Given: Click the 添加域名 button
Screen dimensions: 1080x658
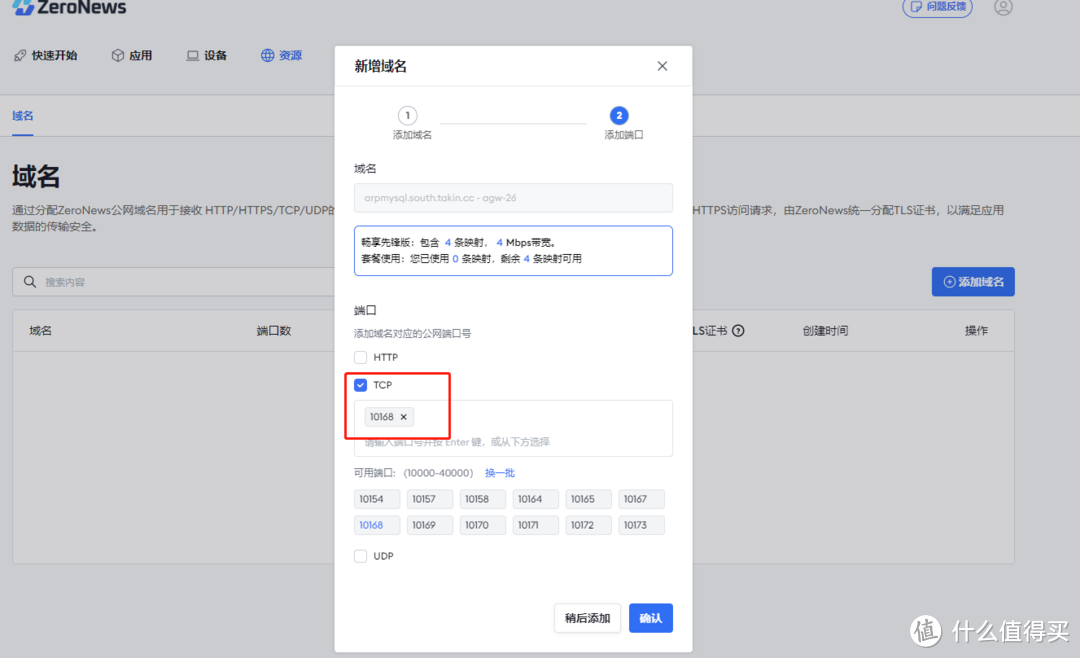Looking at the screenshot, I should pyautogui.click(x=972, y=282).
